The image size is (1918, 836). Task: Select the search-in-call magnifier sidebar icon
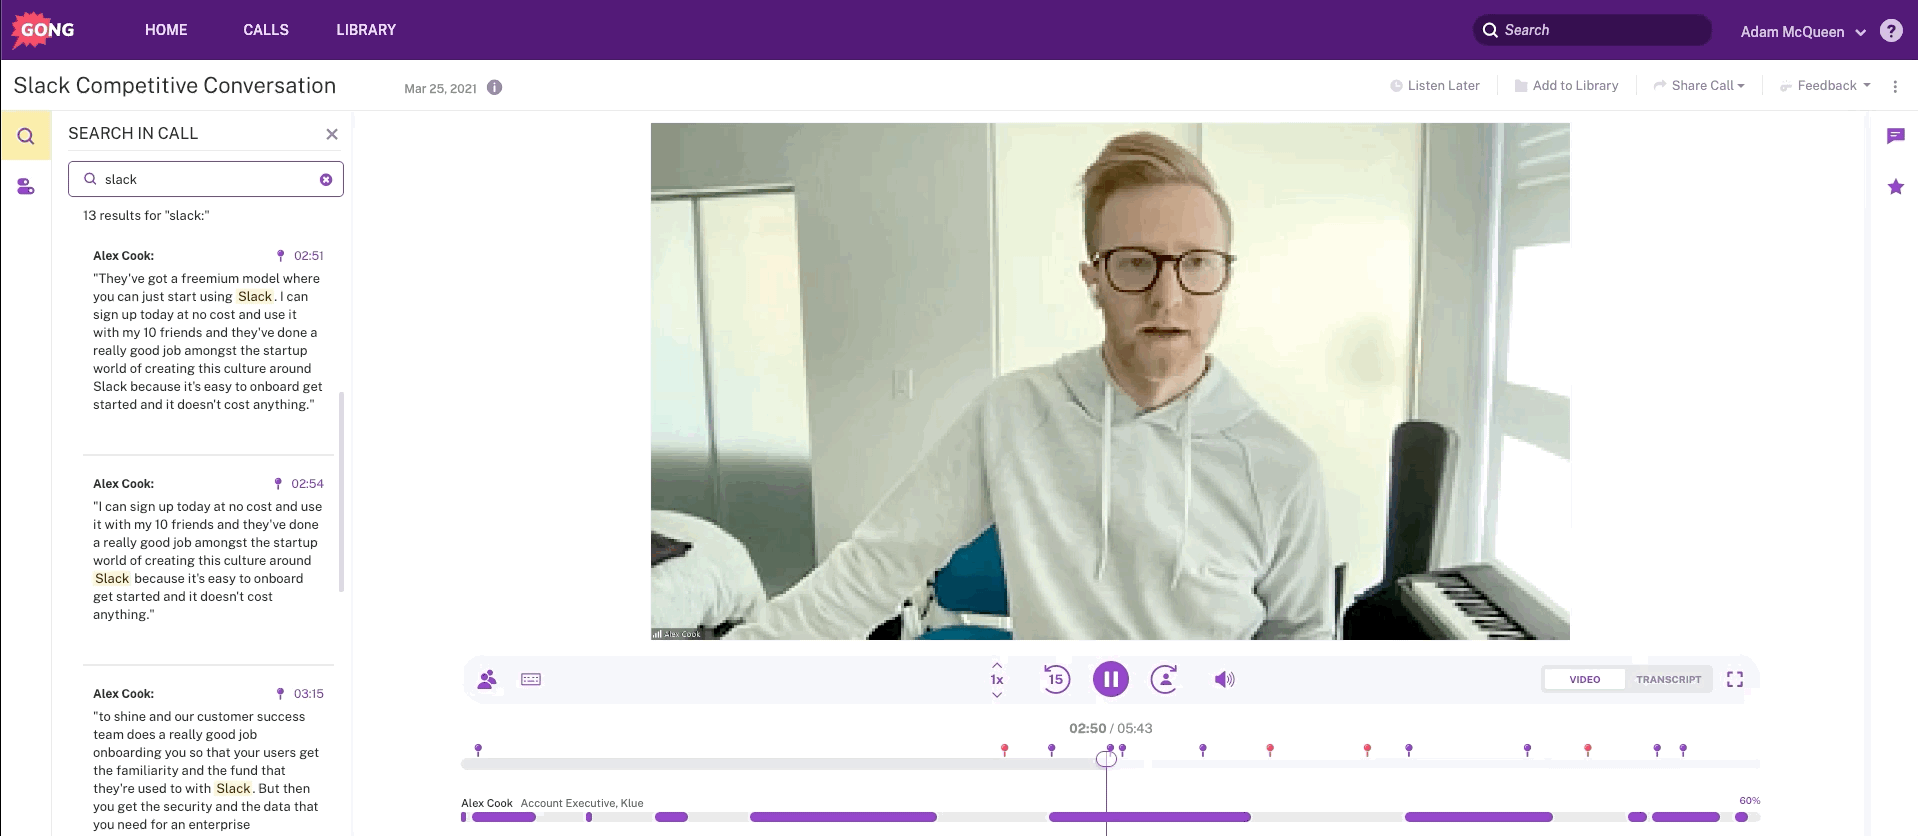pyautogui.click(x=26, y=136)
